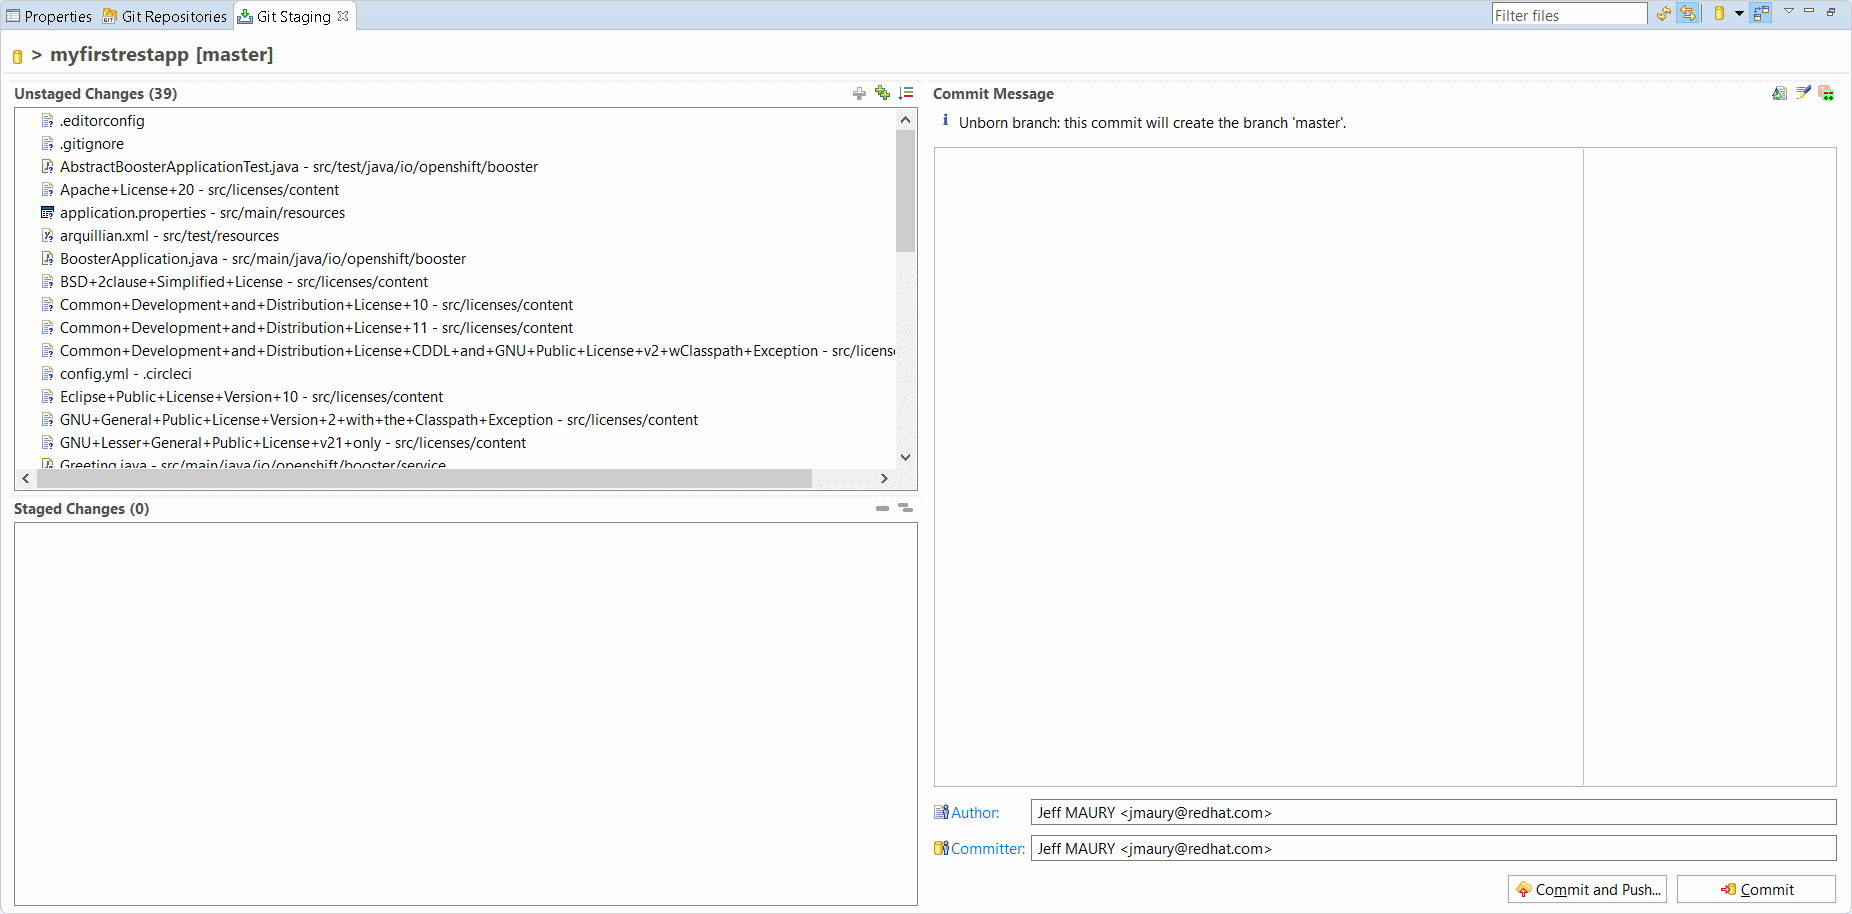Click the Commit and Push button

[x=1587, y=889]
